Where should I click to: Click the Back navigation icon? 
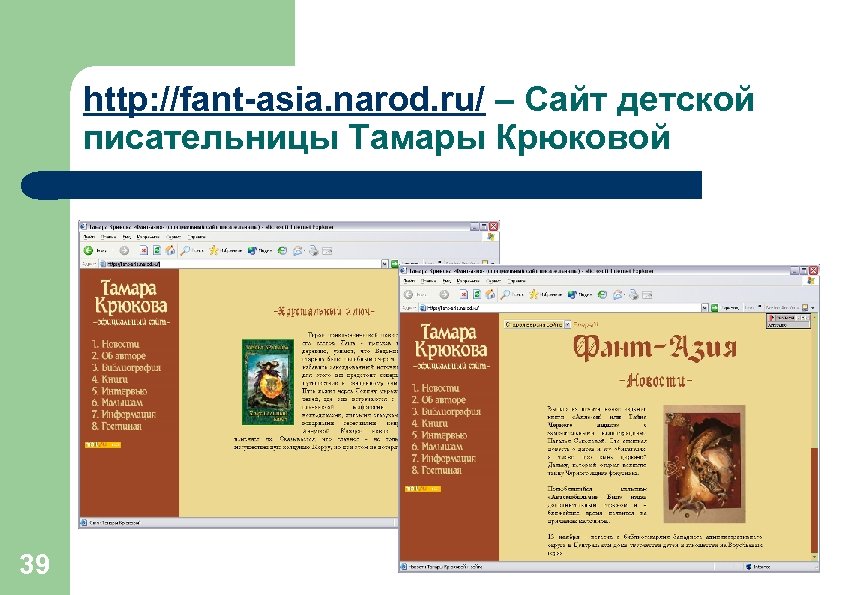pyautogui.click(x=406, y=293)
